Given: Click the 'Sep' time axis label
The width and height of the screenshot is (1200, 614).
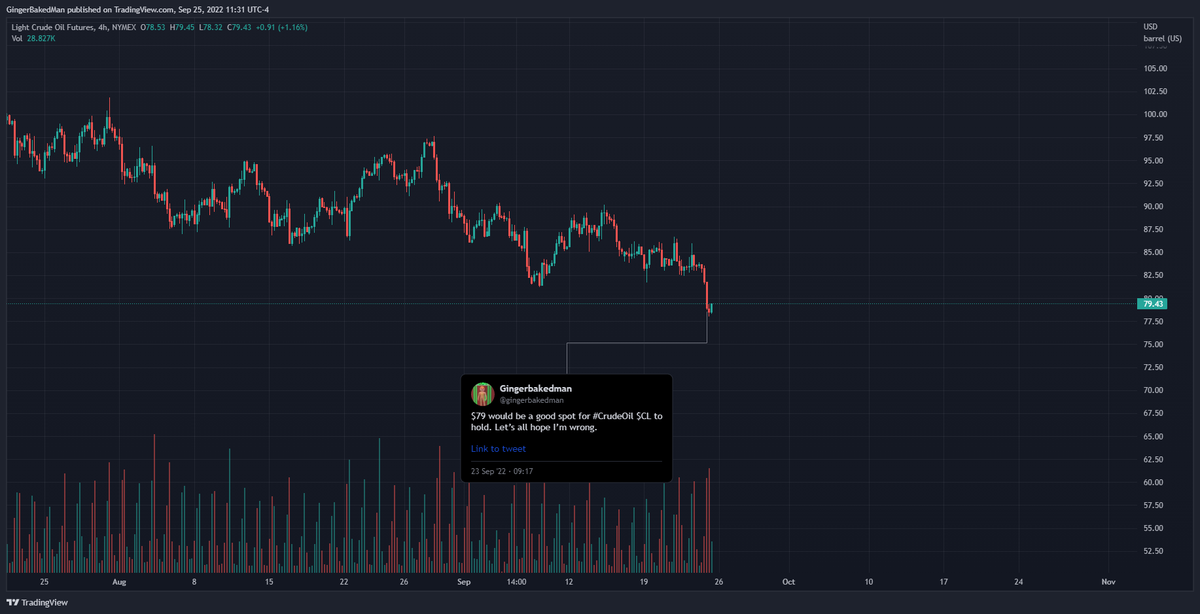Looking at the screenshot, I should 464,581.
